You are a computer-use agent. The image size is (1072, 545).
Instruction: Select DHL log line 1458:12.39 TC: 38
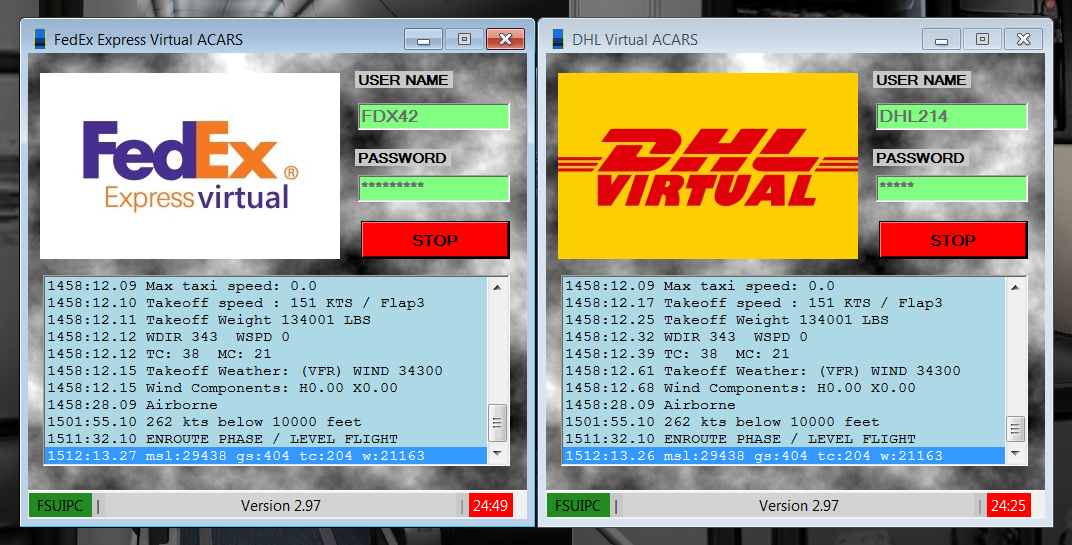coord(784,354)
